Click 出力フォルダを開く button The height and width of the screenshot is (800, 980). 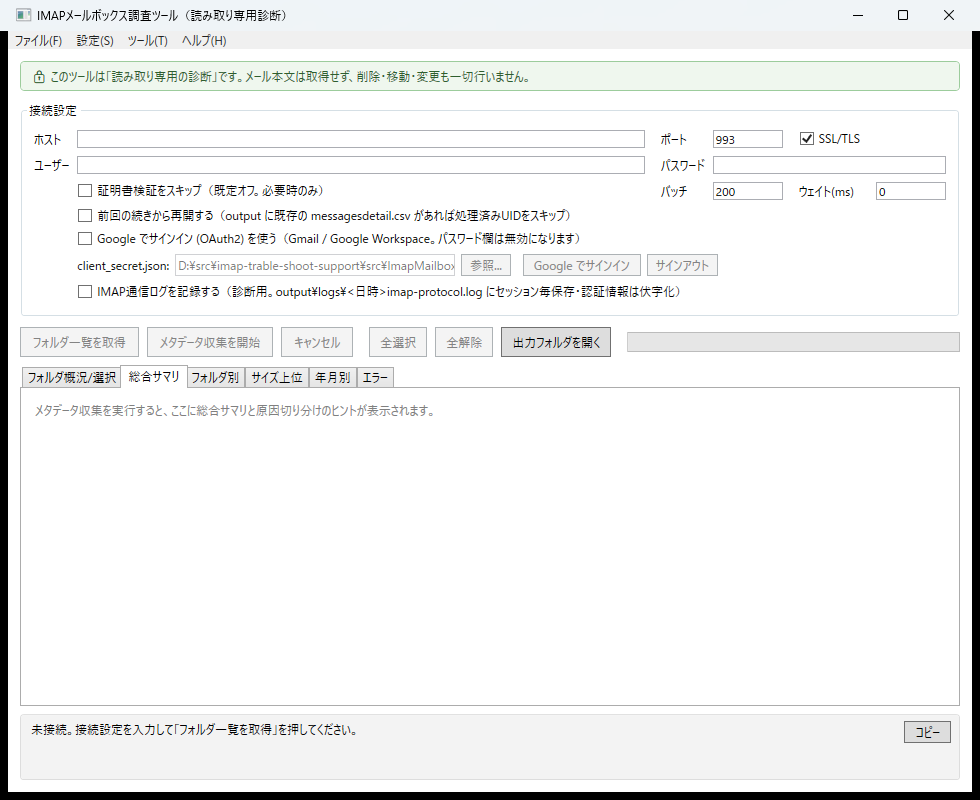[x=556, y=342]
